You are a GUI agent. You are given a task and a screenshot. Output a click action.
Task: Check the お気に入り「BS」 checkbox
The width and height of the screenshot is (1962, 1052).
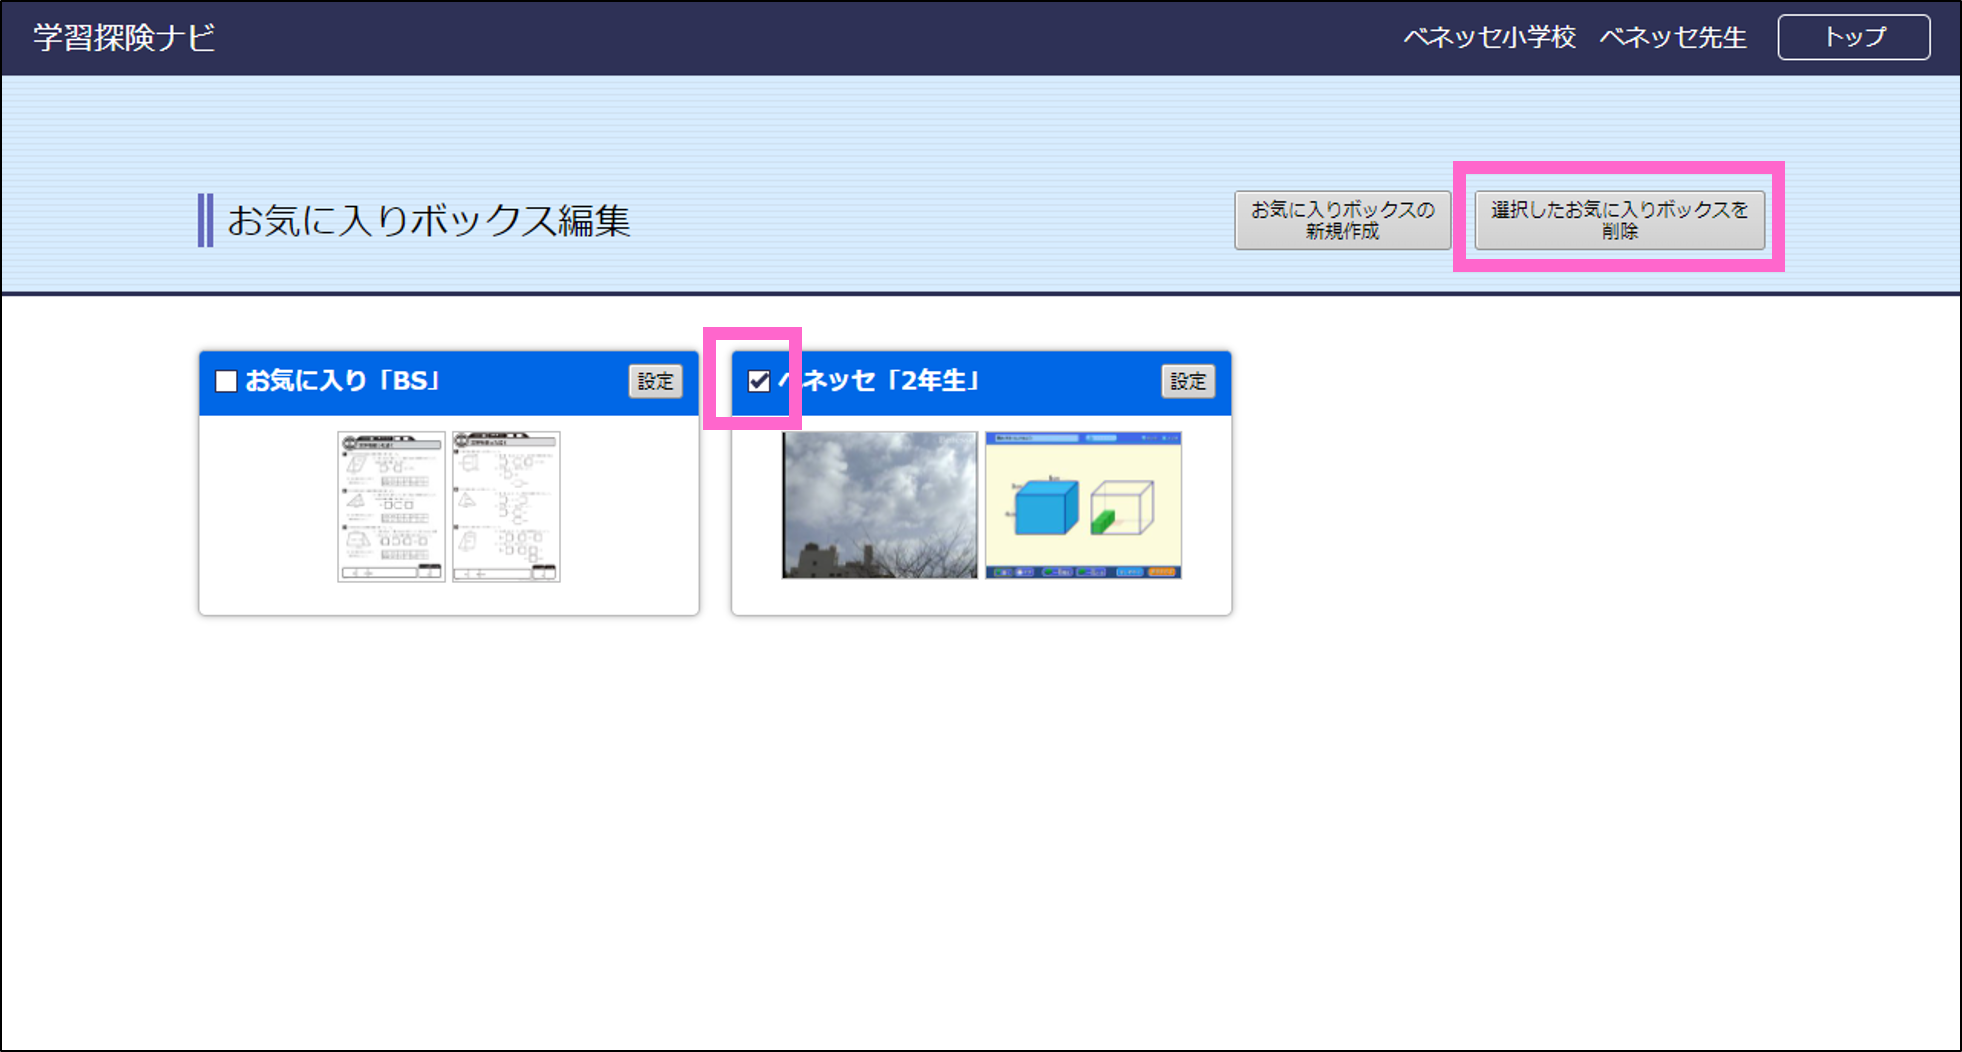[227, 381]
